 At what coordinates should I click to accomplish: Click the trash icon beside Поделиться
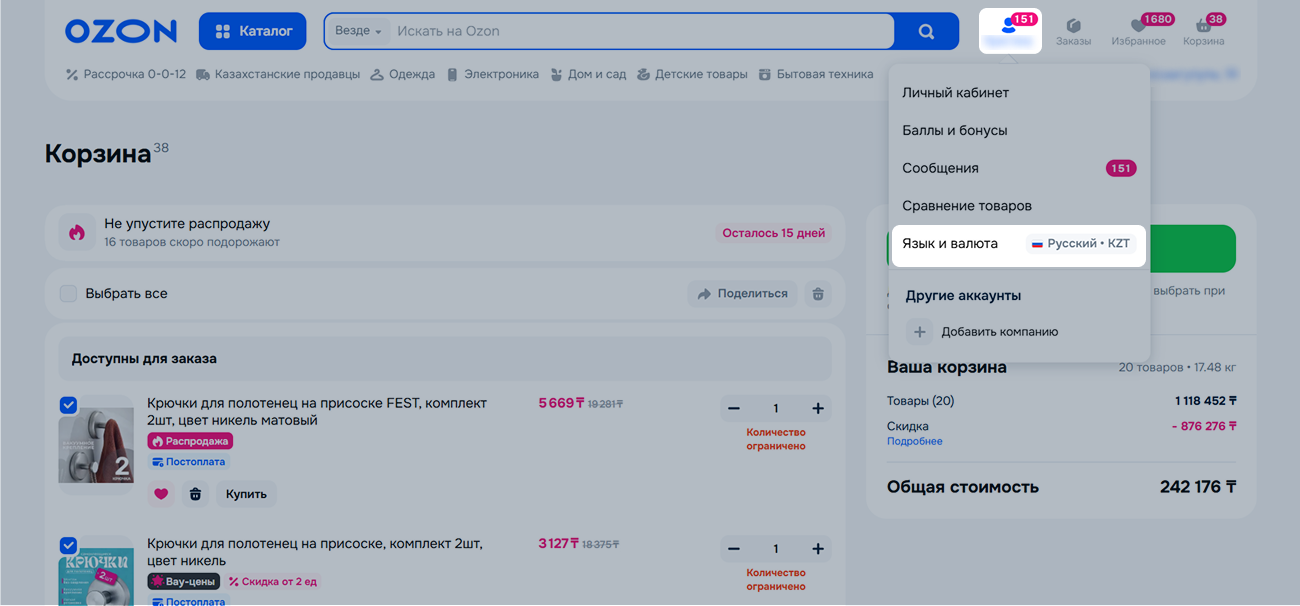(818, 294)
